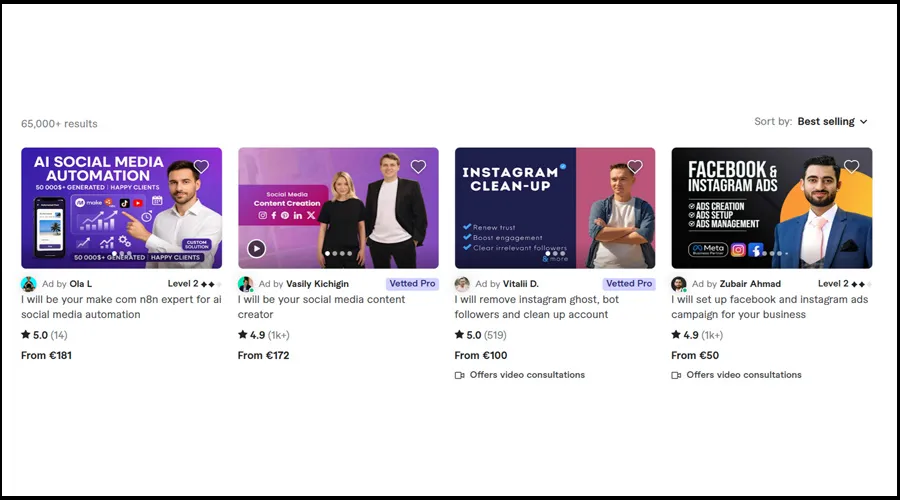Click Vasily Kichigin's profile avatar

(246, 284)
